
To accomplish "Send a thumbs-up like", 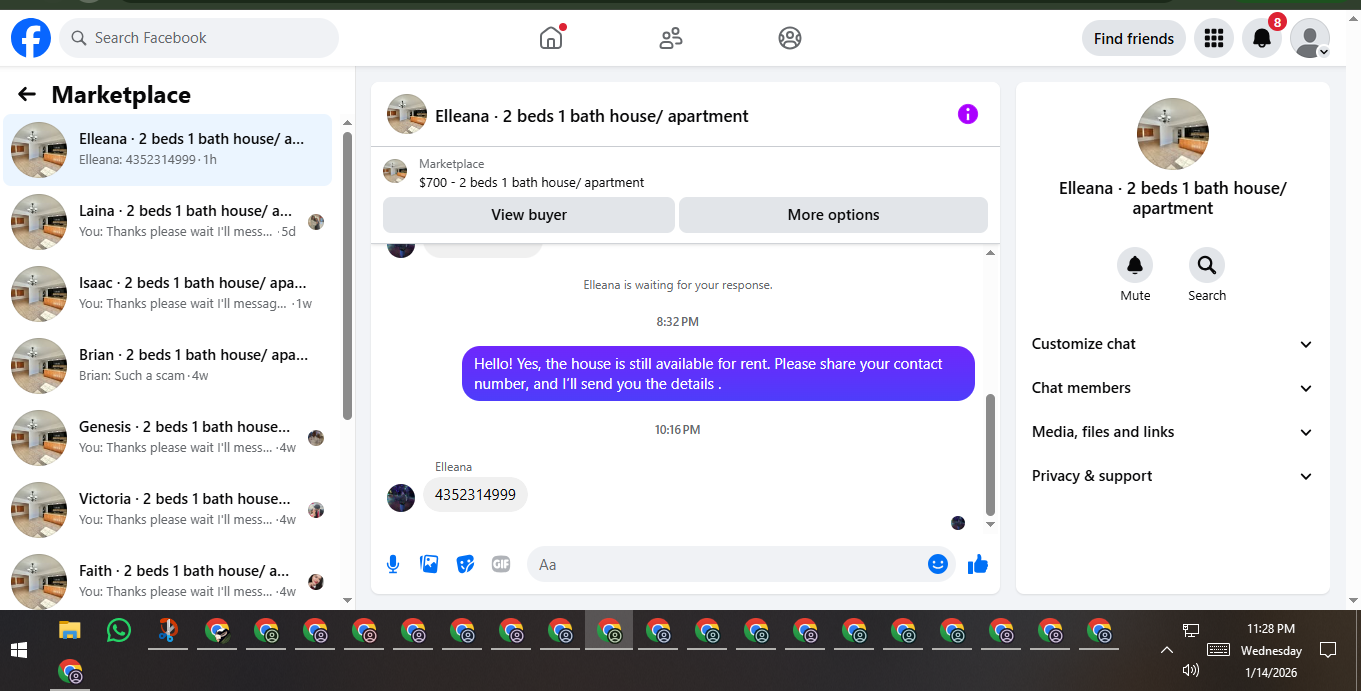I will 978,564.
